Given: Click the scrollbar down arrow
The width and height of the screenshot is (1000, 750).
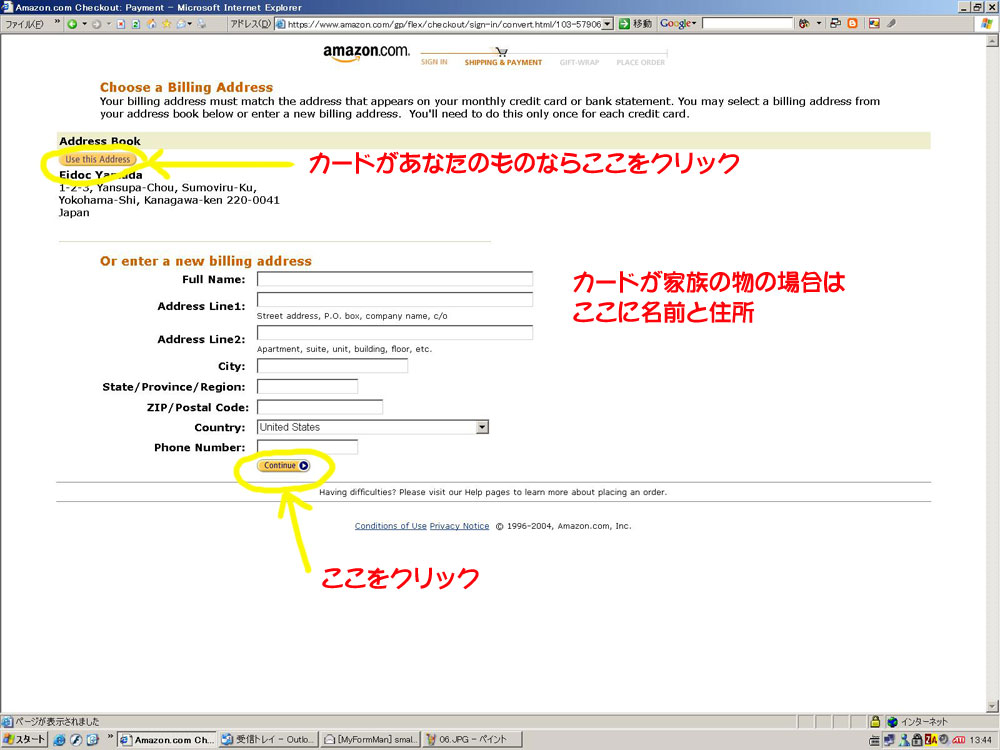Looking at the screenshot, I should [992, 706].
